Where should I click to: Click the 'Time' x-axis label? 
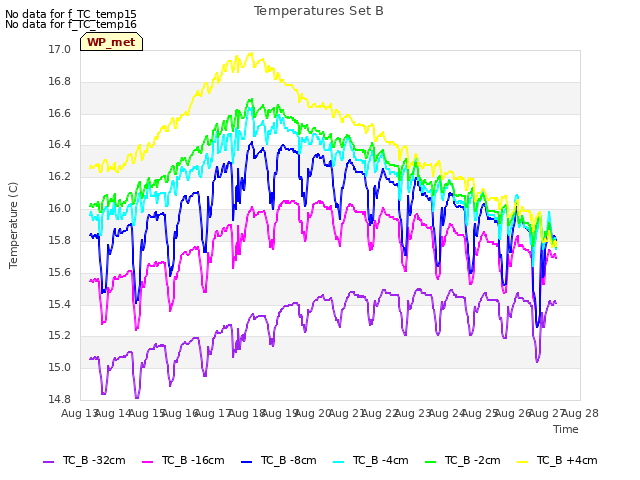(x=566, y=429)
